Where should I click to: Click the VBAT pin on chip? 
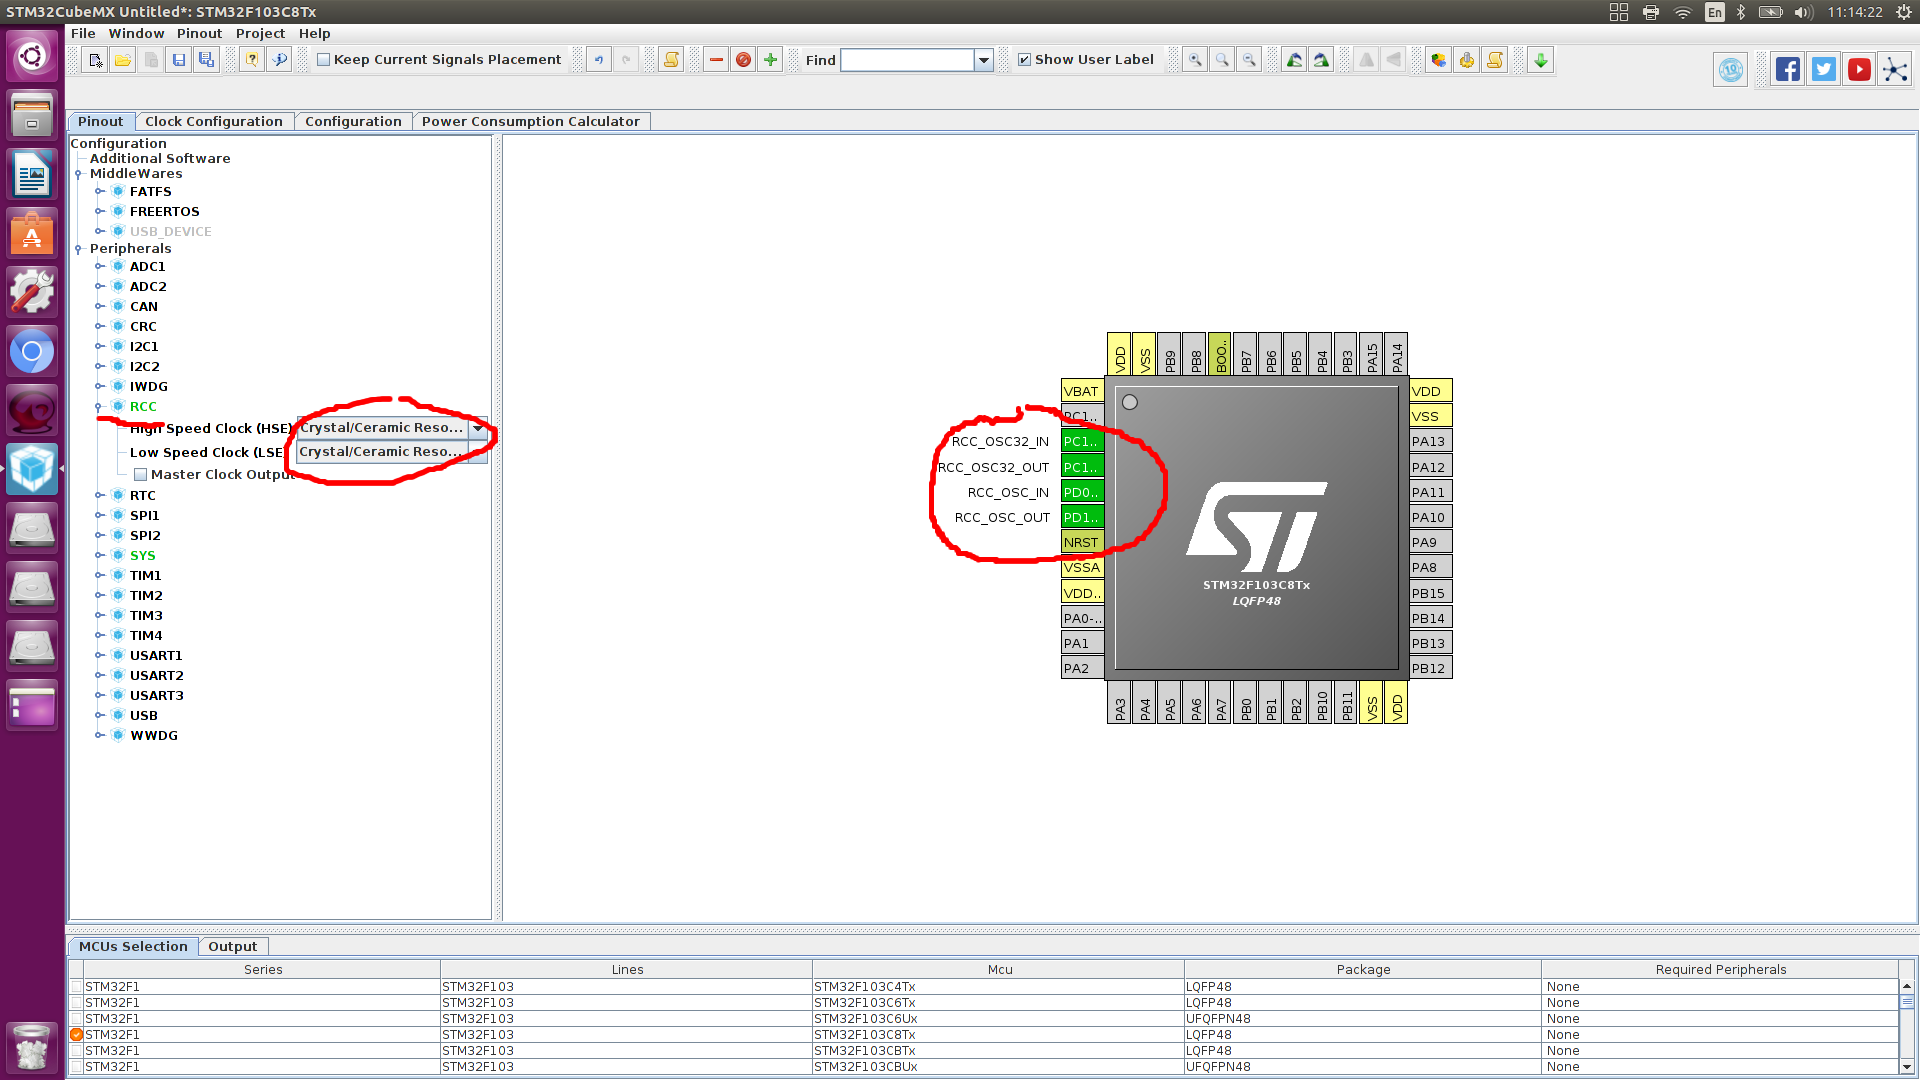click(1082, 391)
